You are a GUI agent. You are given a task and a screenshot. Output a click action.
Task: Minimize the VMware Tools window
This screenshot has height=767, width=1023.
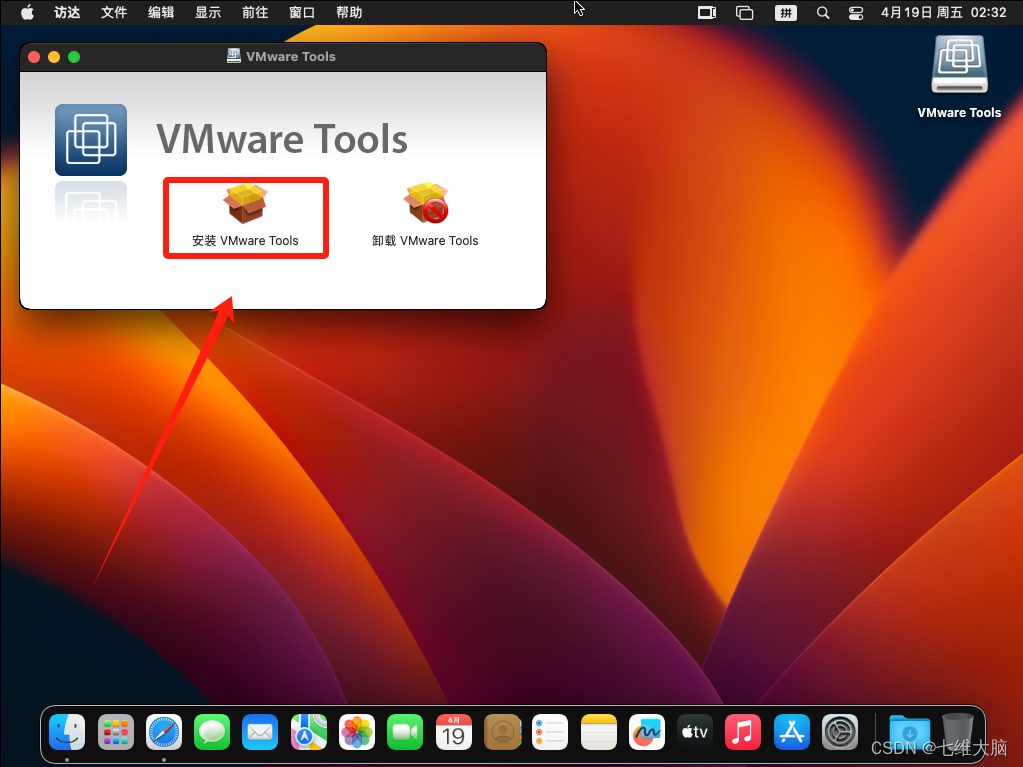(x=54, y=57)
